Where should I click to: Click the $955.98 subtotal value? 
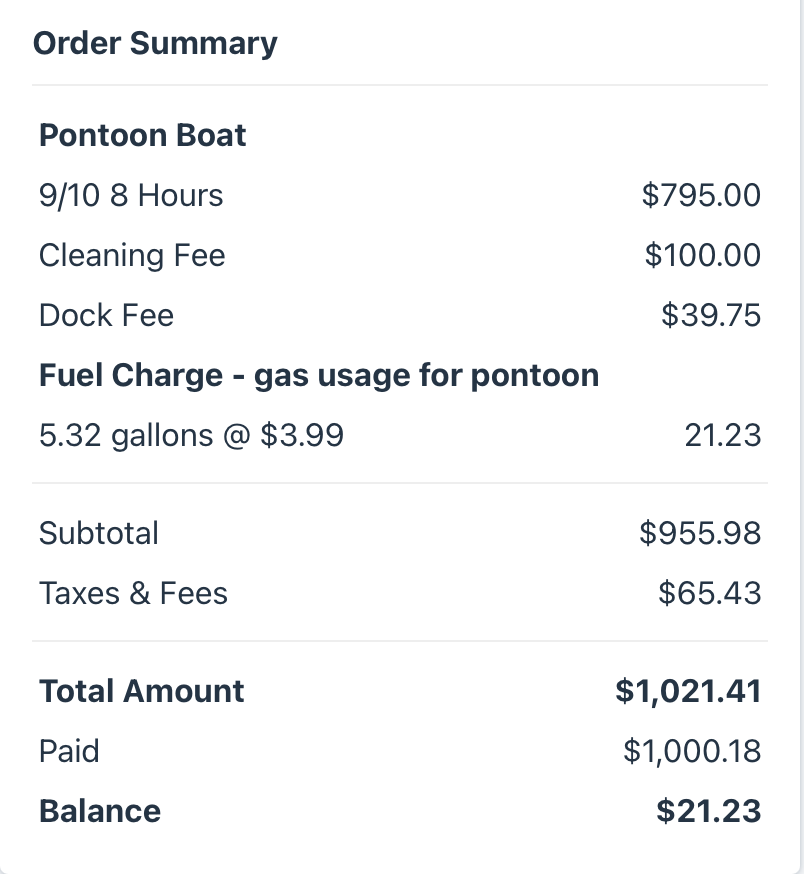(x=700, y=533)
